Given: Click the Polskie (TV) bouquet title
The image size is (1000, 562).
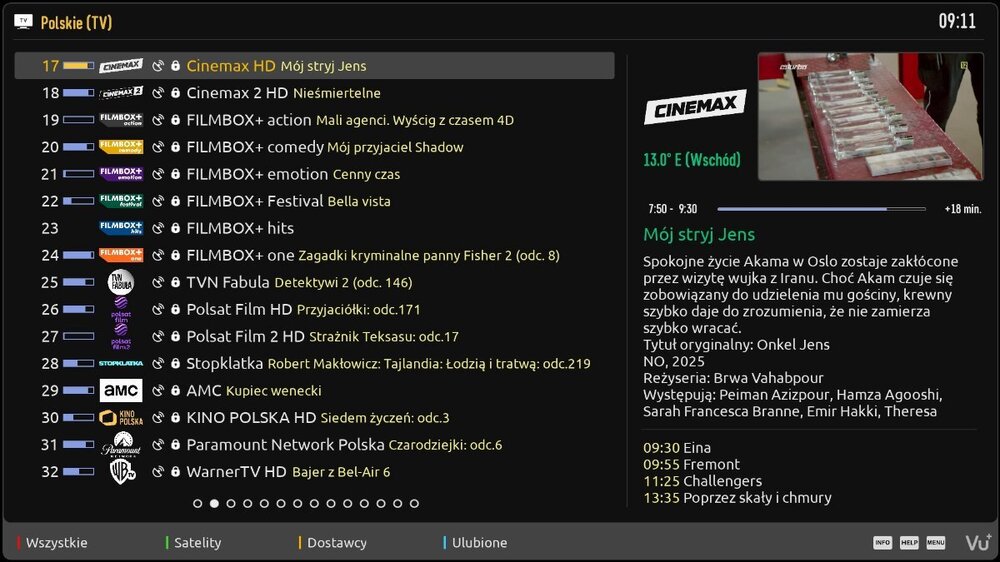Looking at the screenshot, I should click(x=77, y=22).
